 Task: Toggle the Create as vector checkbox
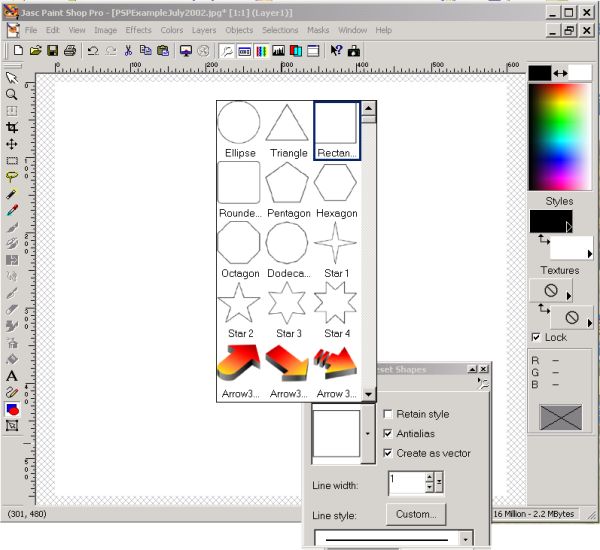click(x=389, y=453)
